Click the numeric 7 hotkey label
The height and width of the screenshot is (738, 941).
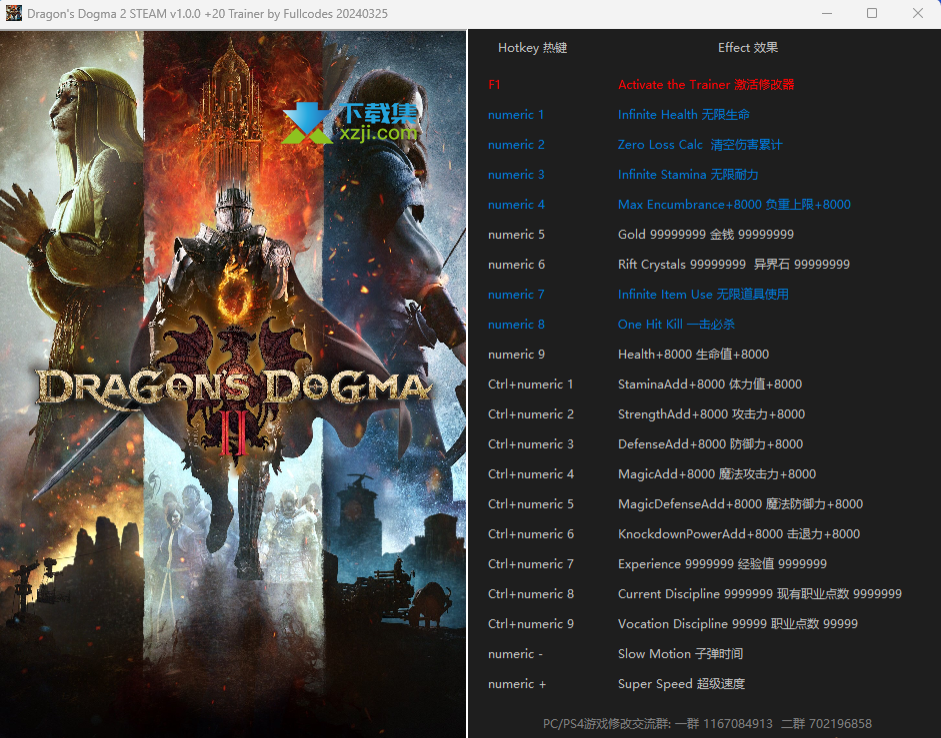(516, 295)
